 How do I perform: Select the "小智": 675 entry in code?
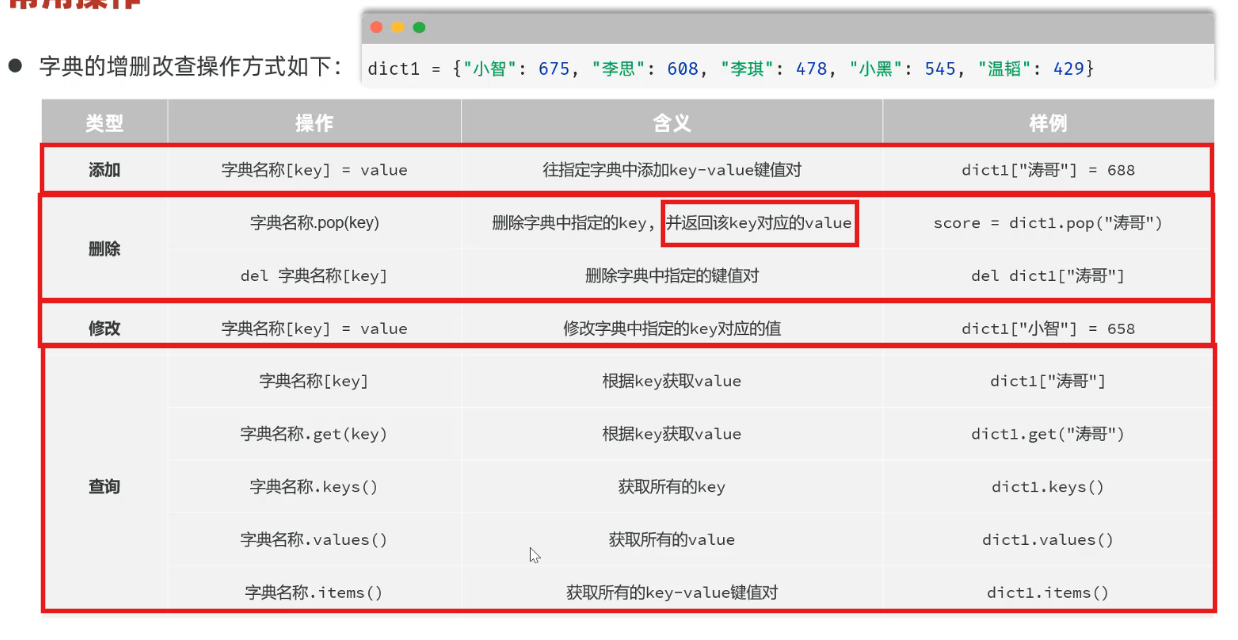[516, 69]
